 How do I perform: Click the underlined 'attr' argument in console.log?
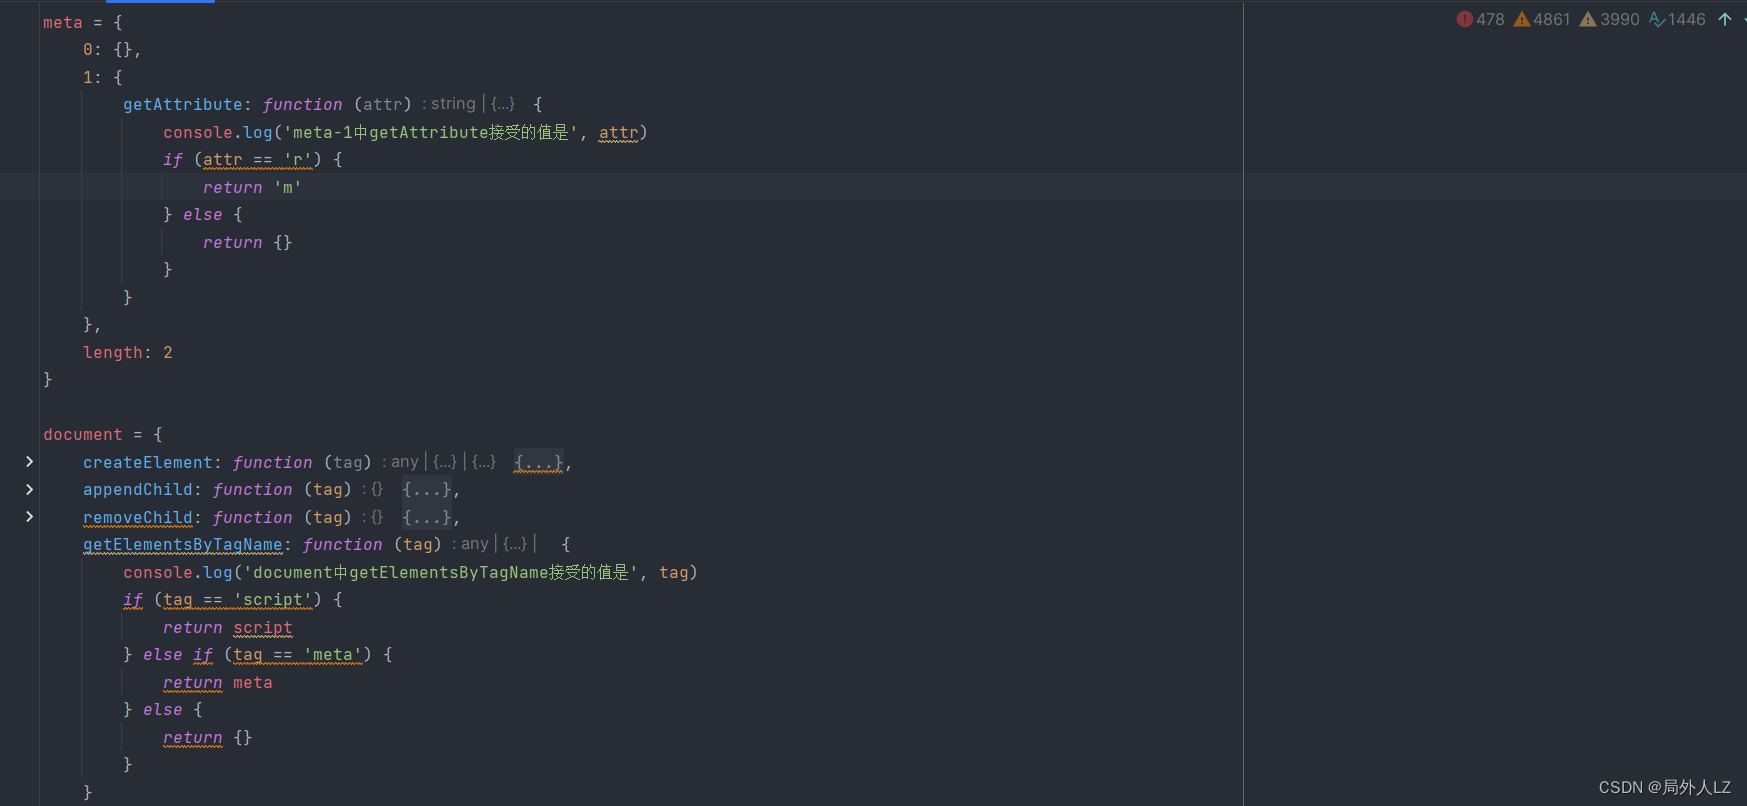[x=618, y=132]
